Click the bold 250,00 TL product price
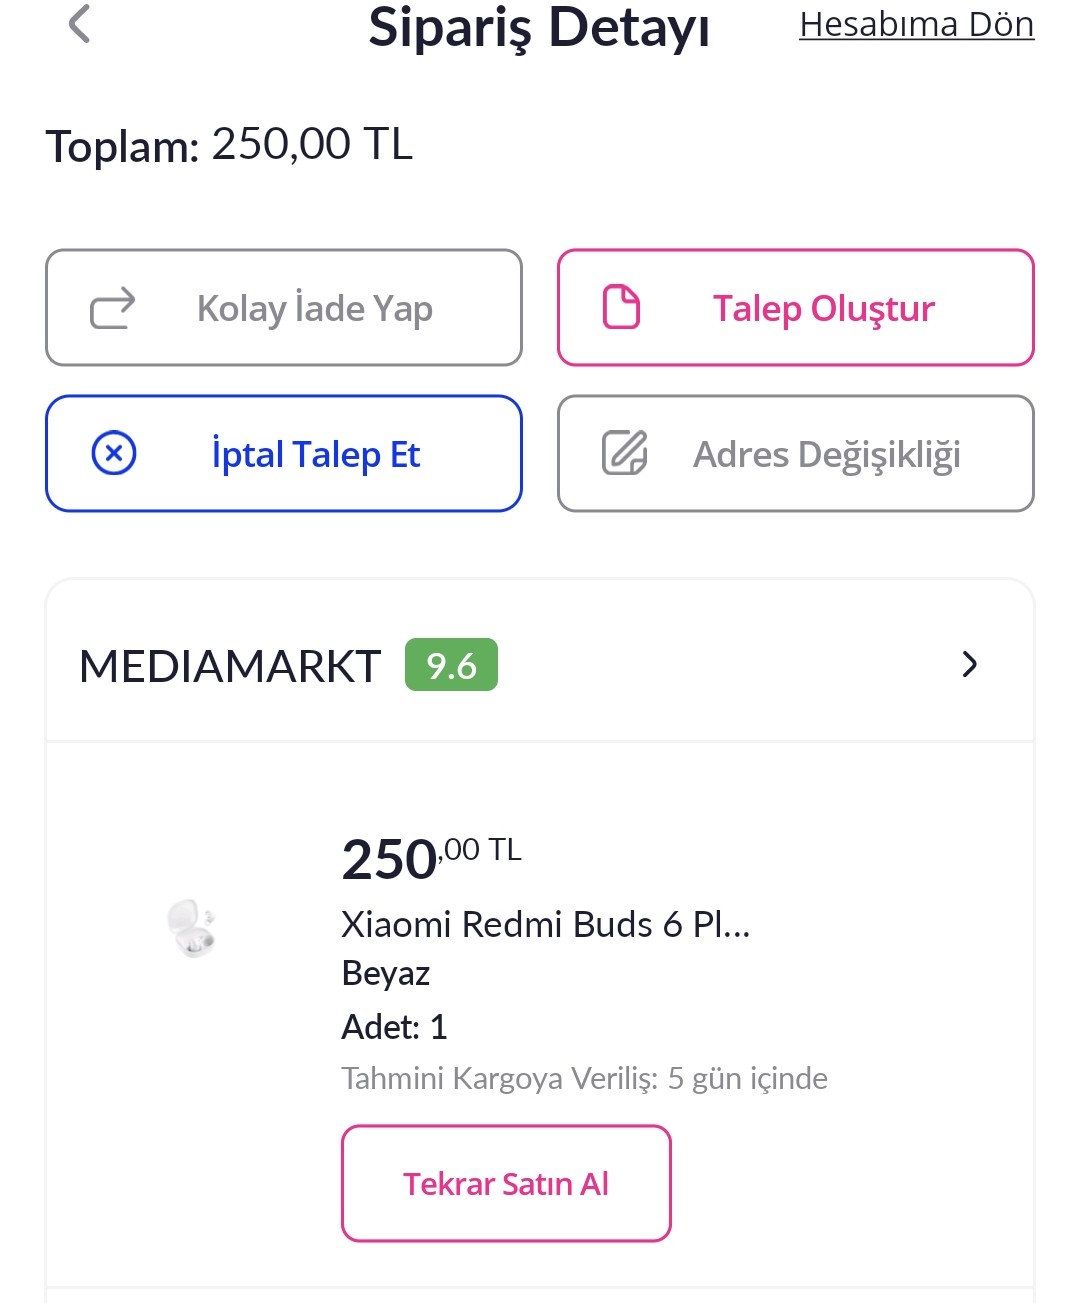 pyautogui.click(x=431, y=858)
